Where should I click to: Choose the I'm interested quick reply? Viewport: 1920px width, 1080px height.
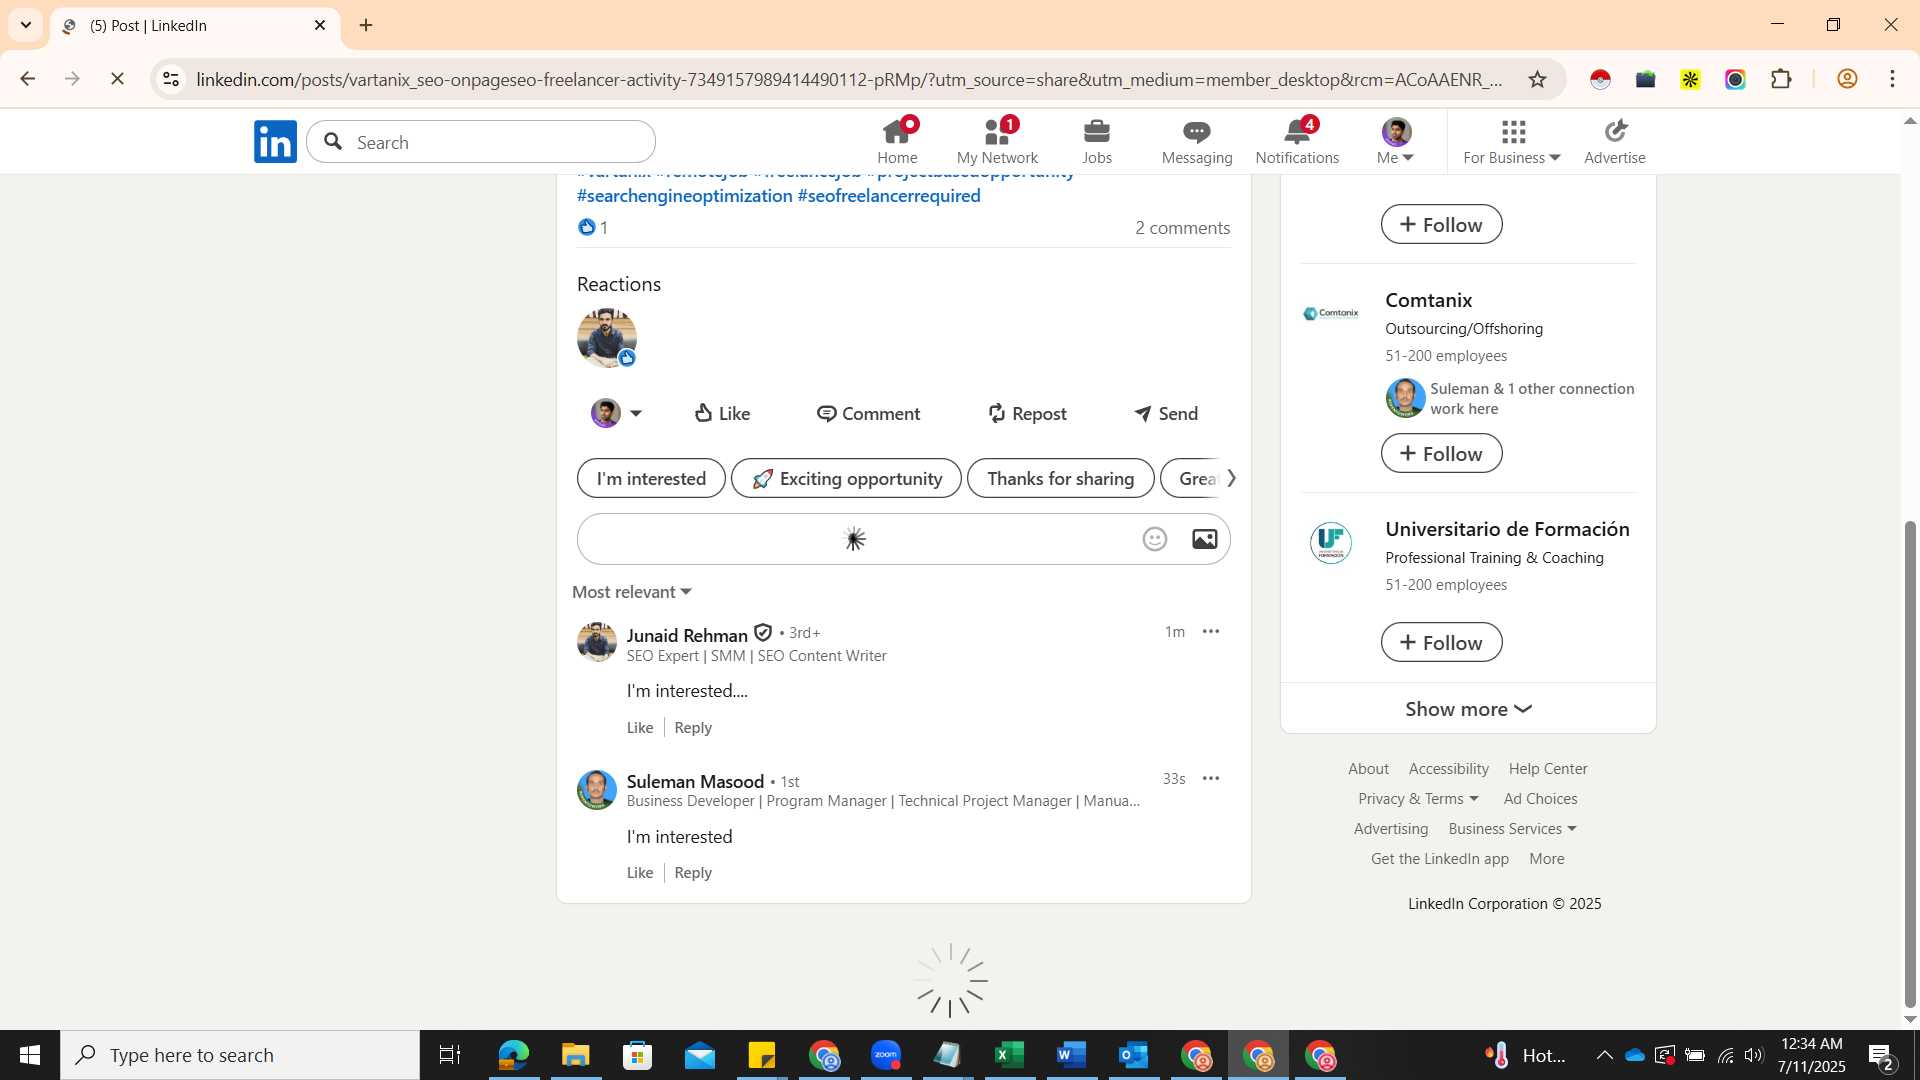(651, 478)
